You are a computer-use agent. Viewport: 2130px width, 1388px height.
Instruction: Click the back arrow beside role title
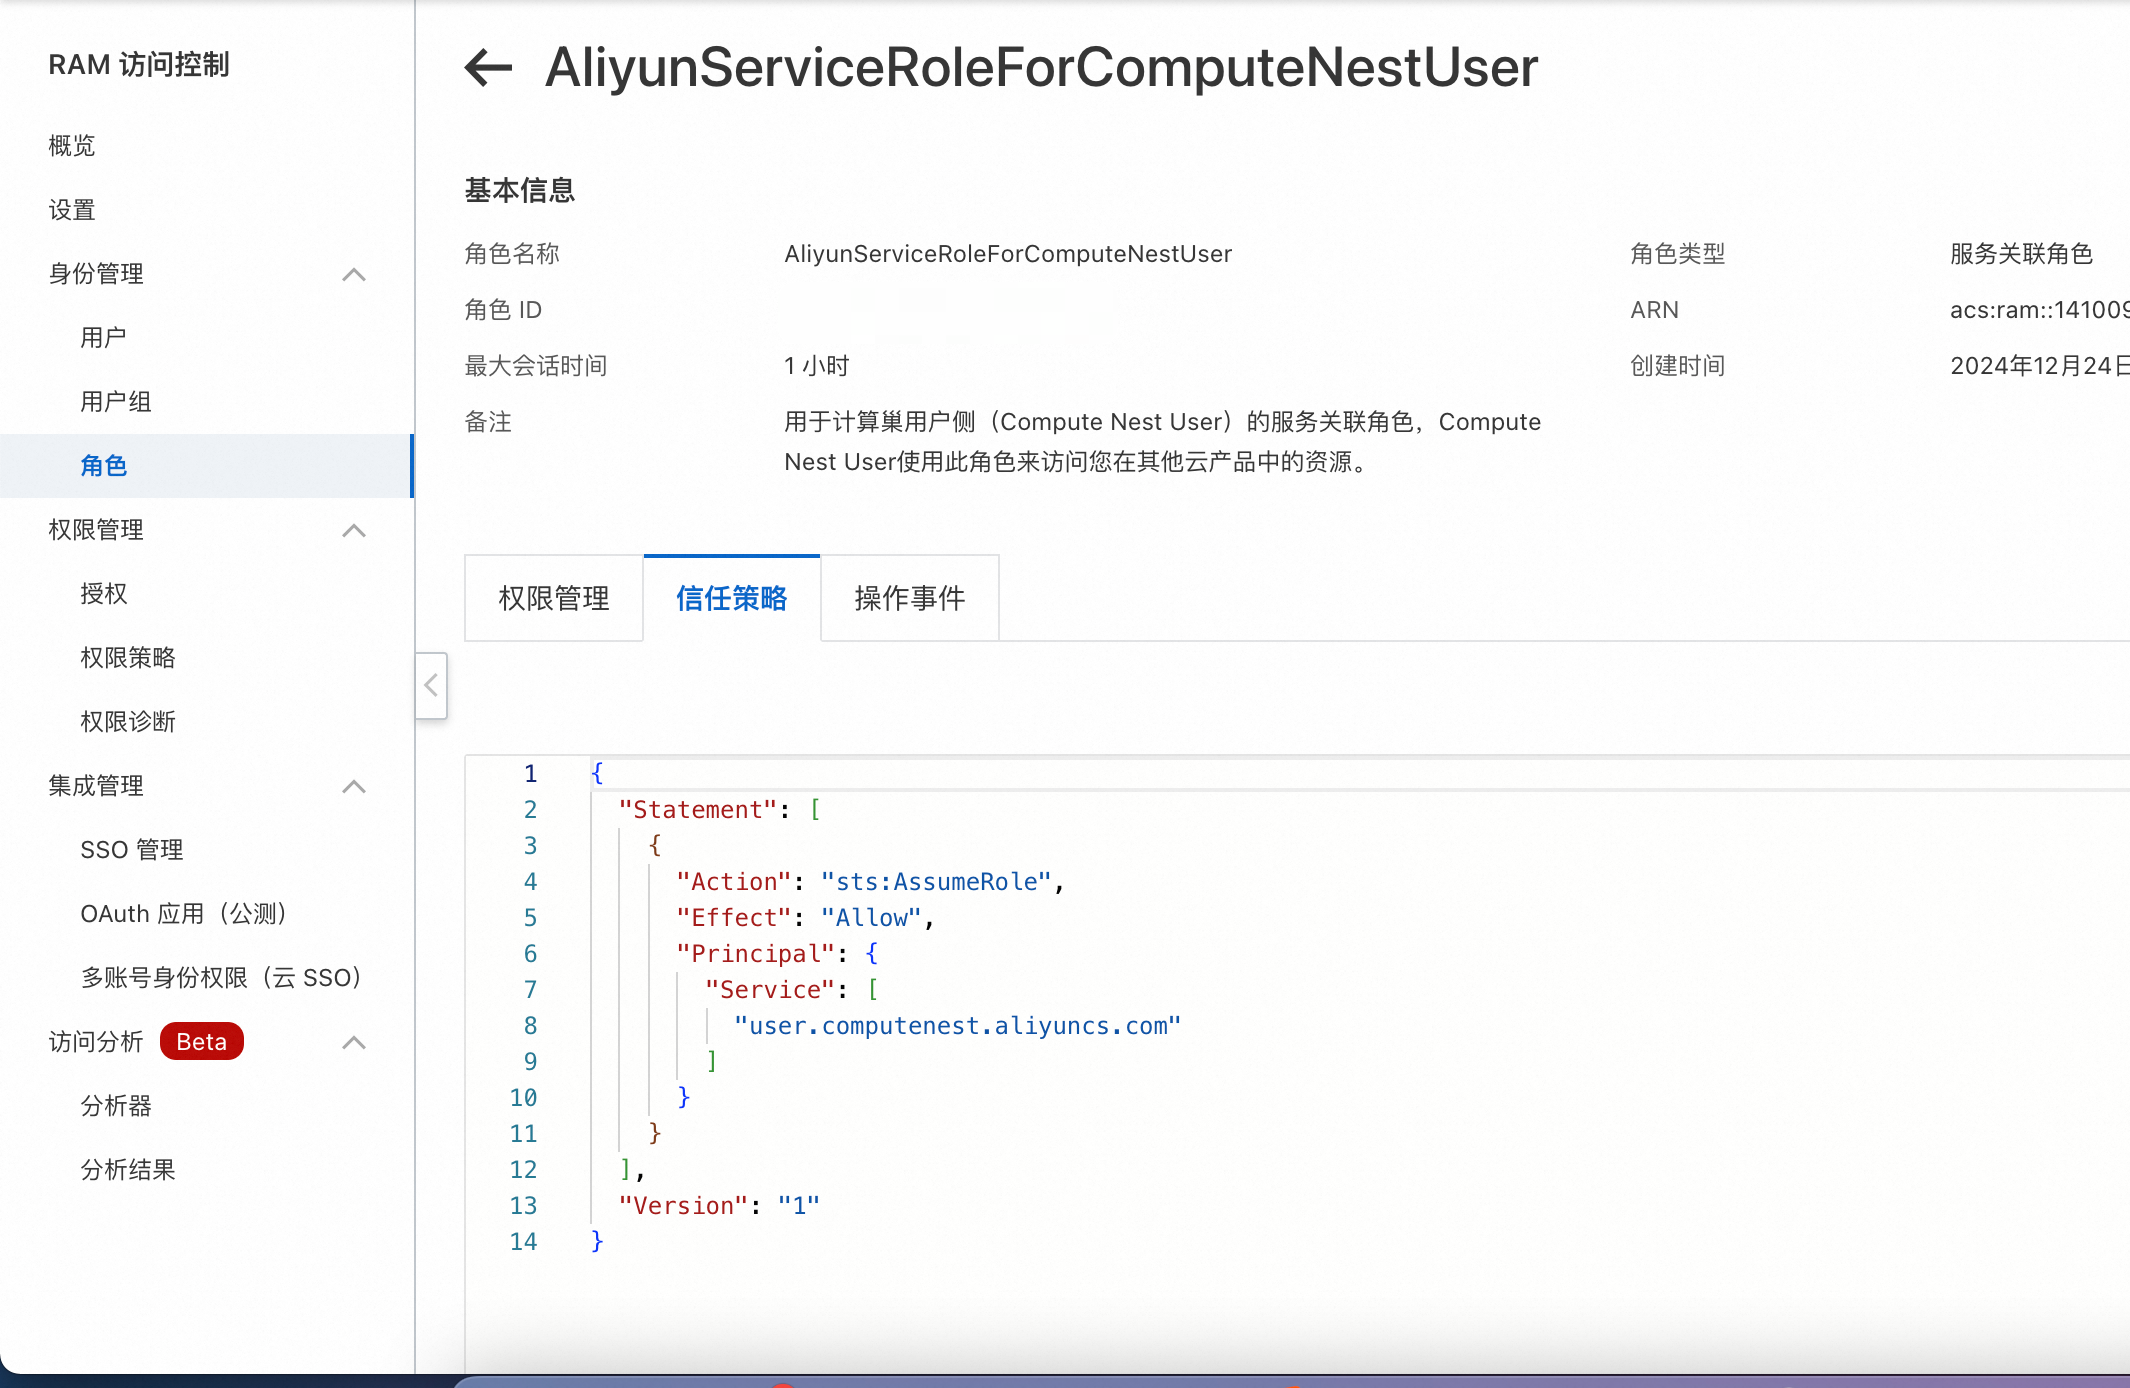click(488, 68)
